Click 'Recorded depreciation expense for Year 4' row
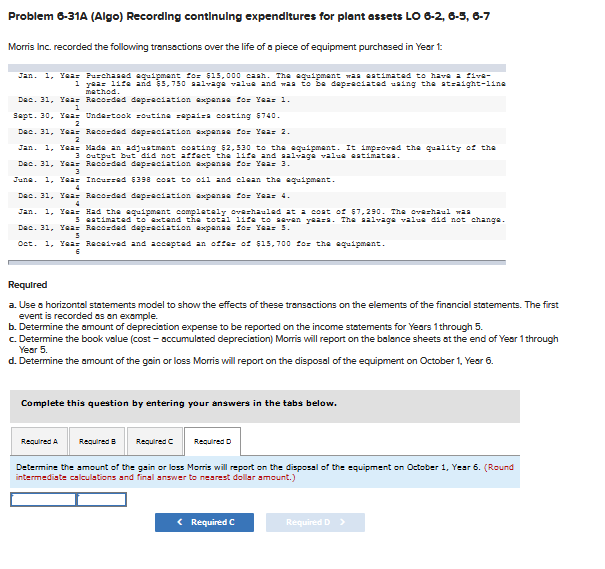The width and height of the screenshot is (605, 569). pos(257,200)
